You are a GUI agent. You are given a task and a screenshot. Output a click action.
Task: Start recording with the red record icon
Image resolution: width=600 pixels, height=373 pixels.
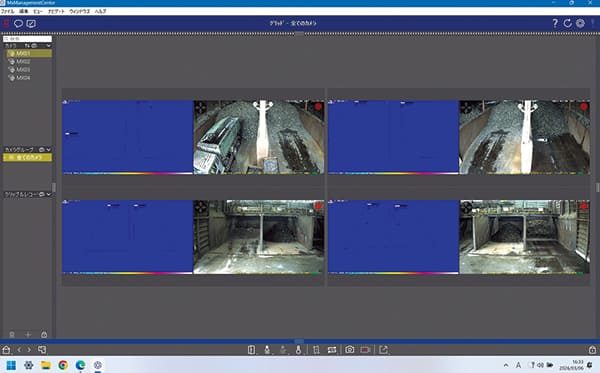click(x=365, y=350)
